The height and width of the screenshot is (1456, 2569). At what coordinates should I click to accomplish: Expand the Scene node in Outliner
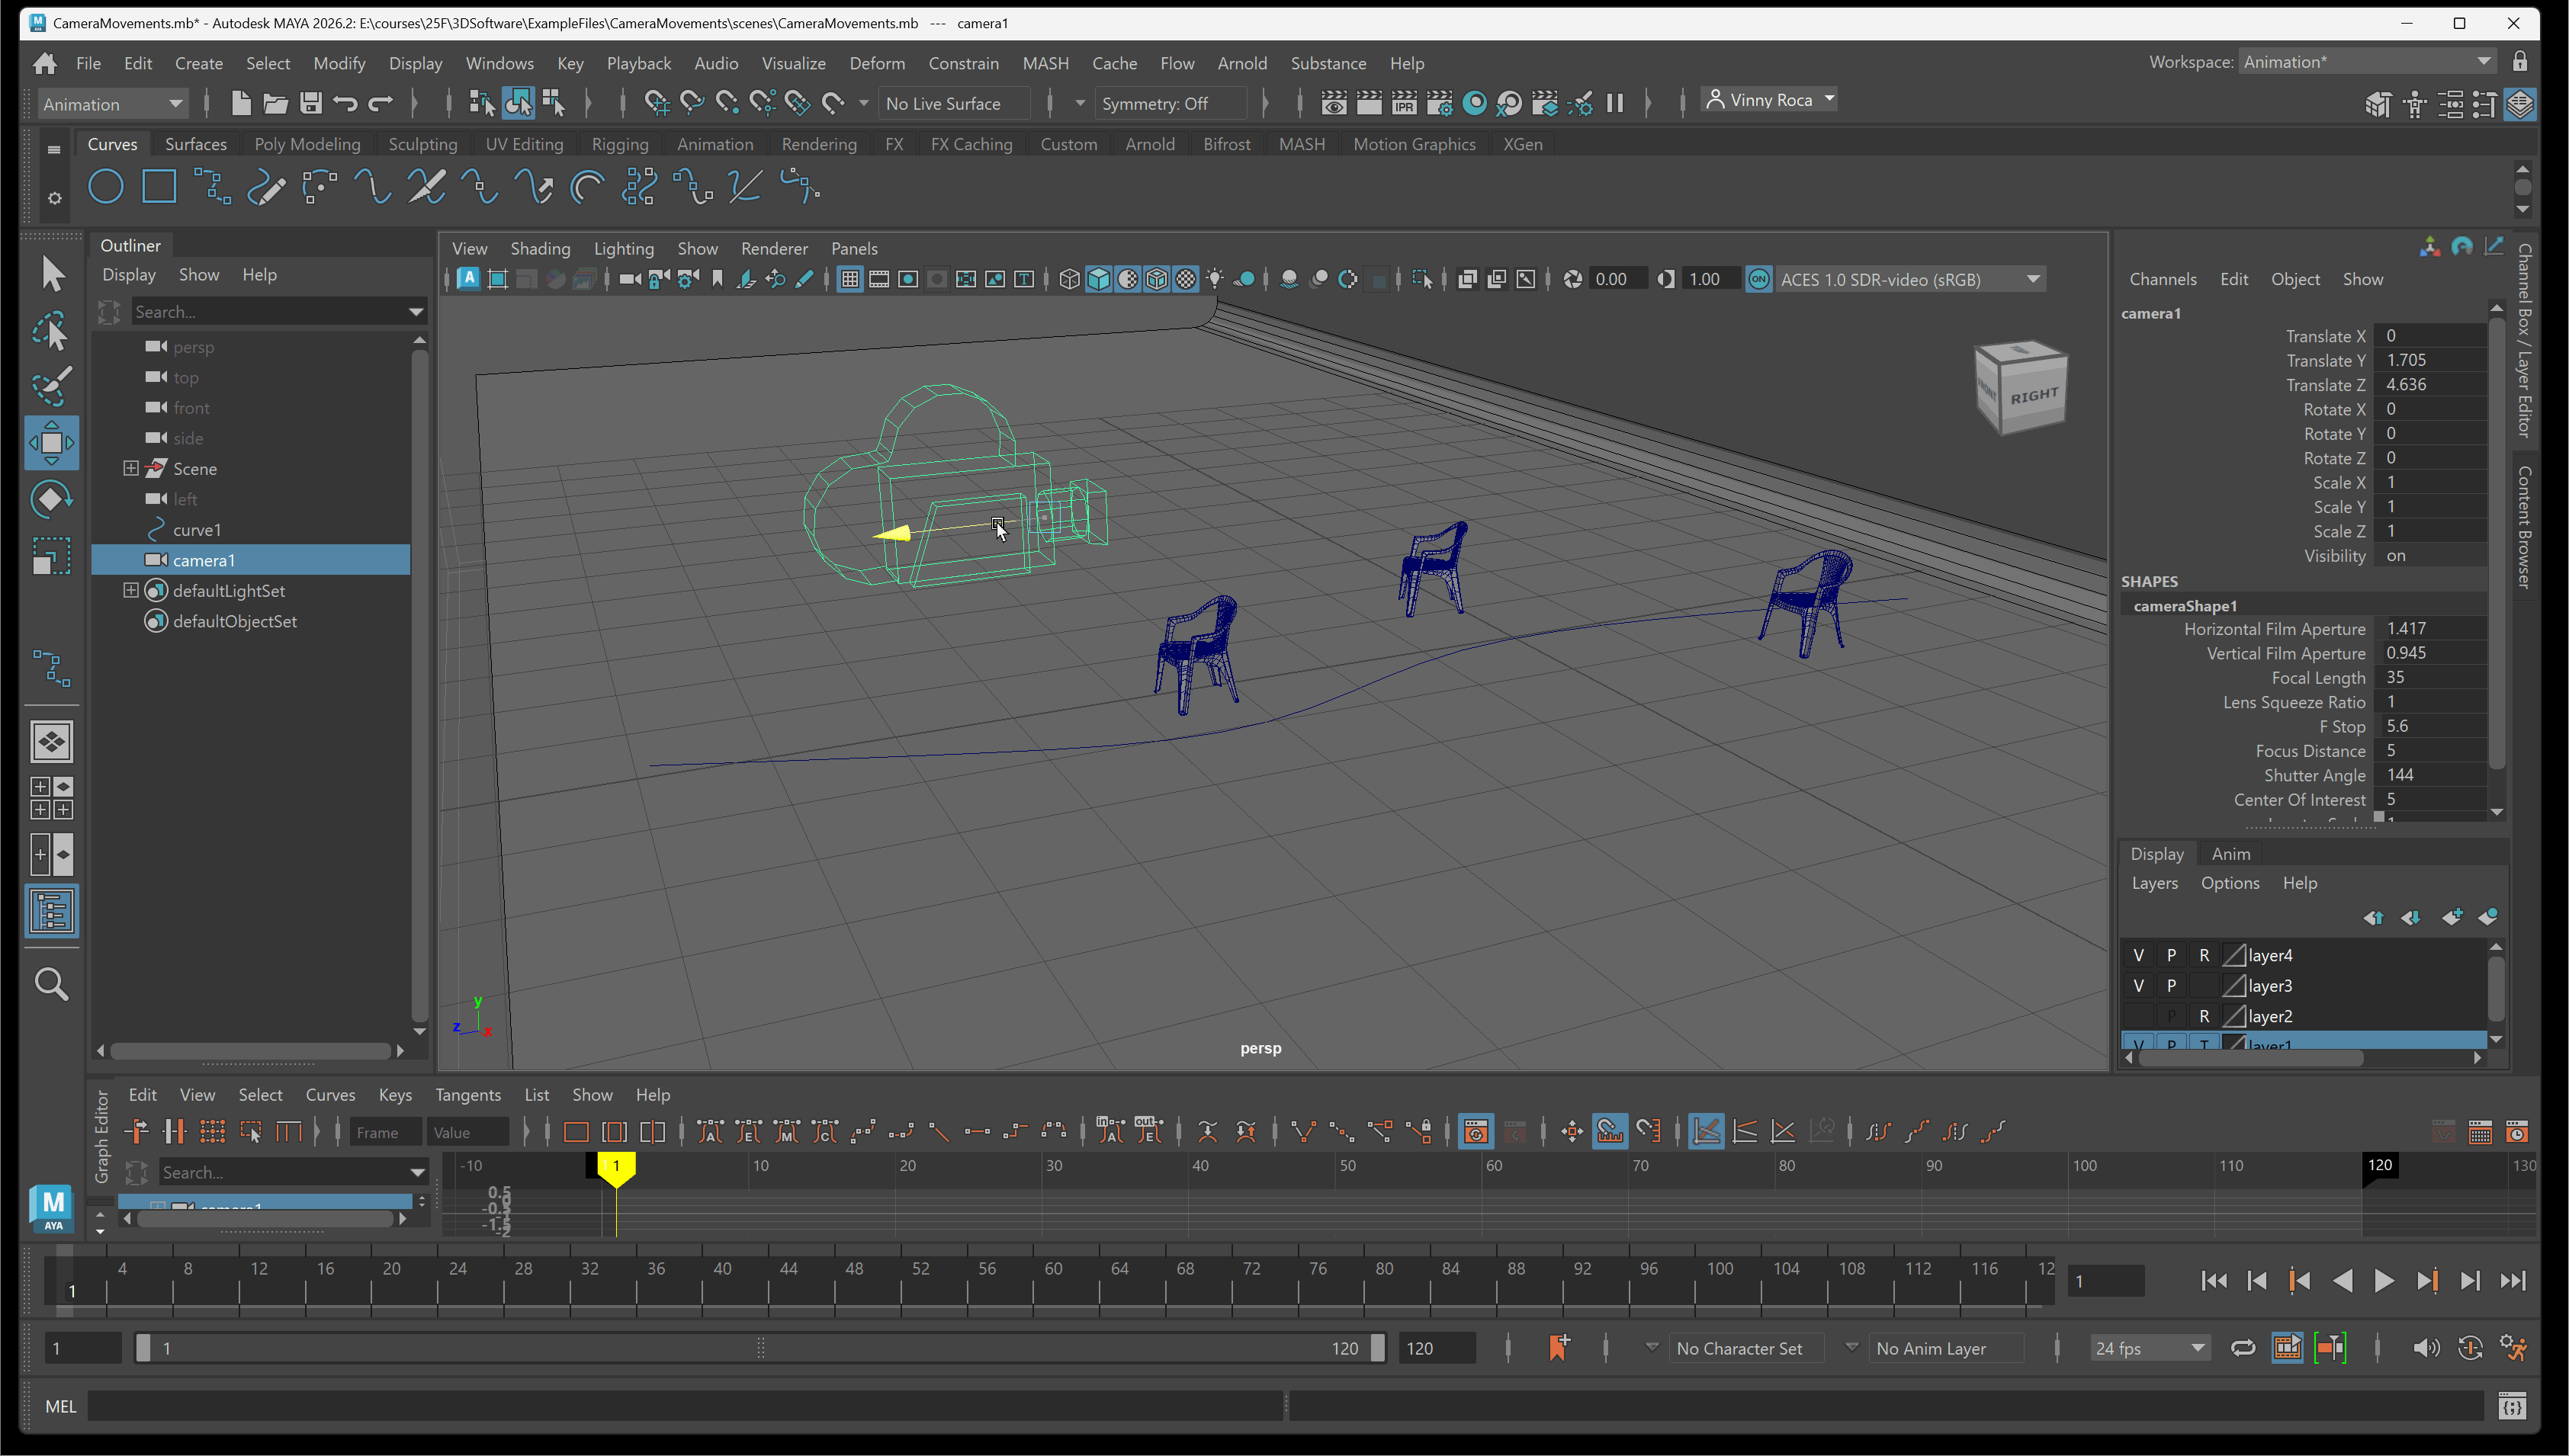tap(130, 468)
